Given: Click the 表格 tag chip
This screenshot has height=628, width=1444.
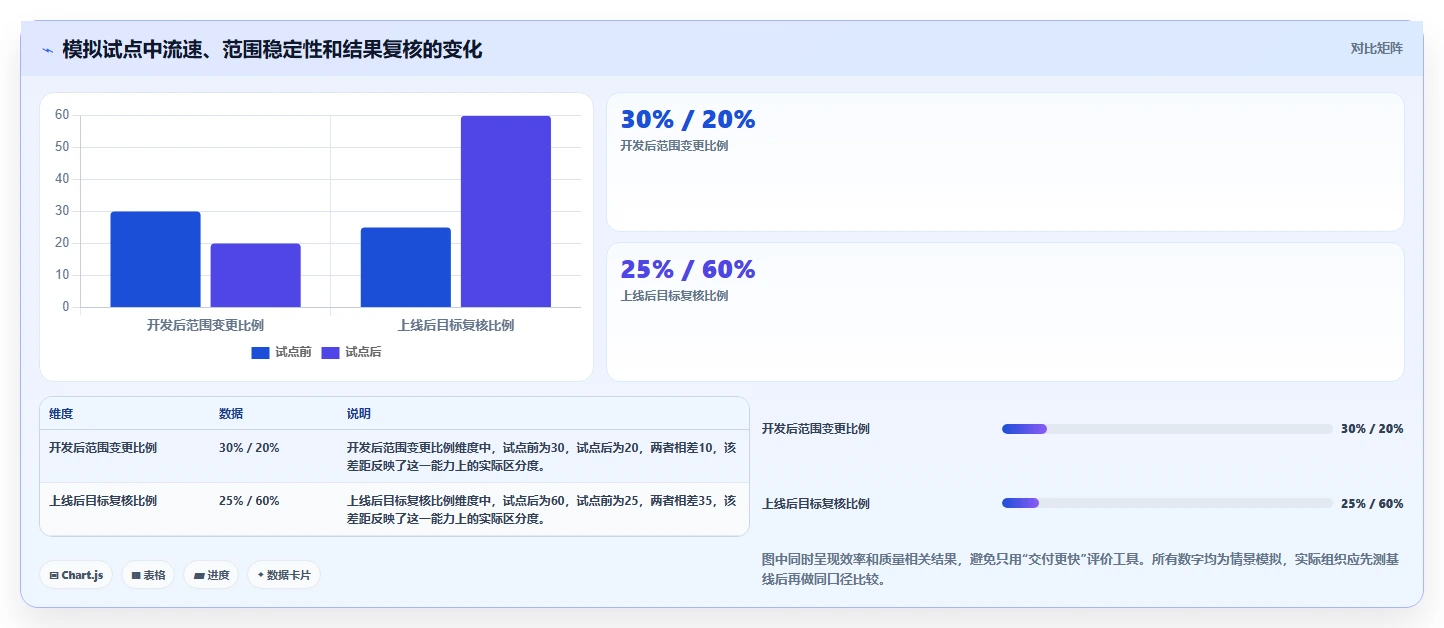Looking at the screenshot, I should [148, 575].
